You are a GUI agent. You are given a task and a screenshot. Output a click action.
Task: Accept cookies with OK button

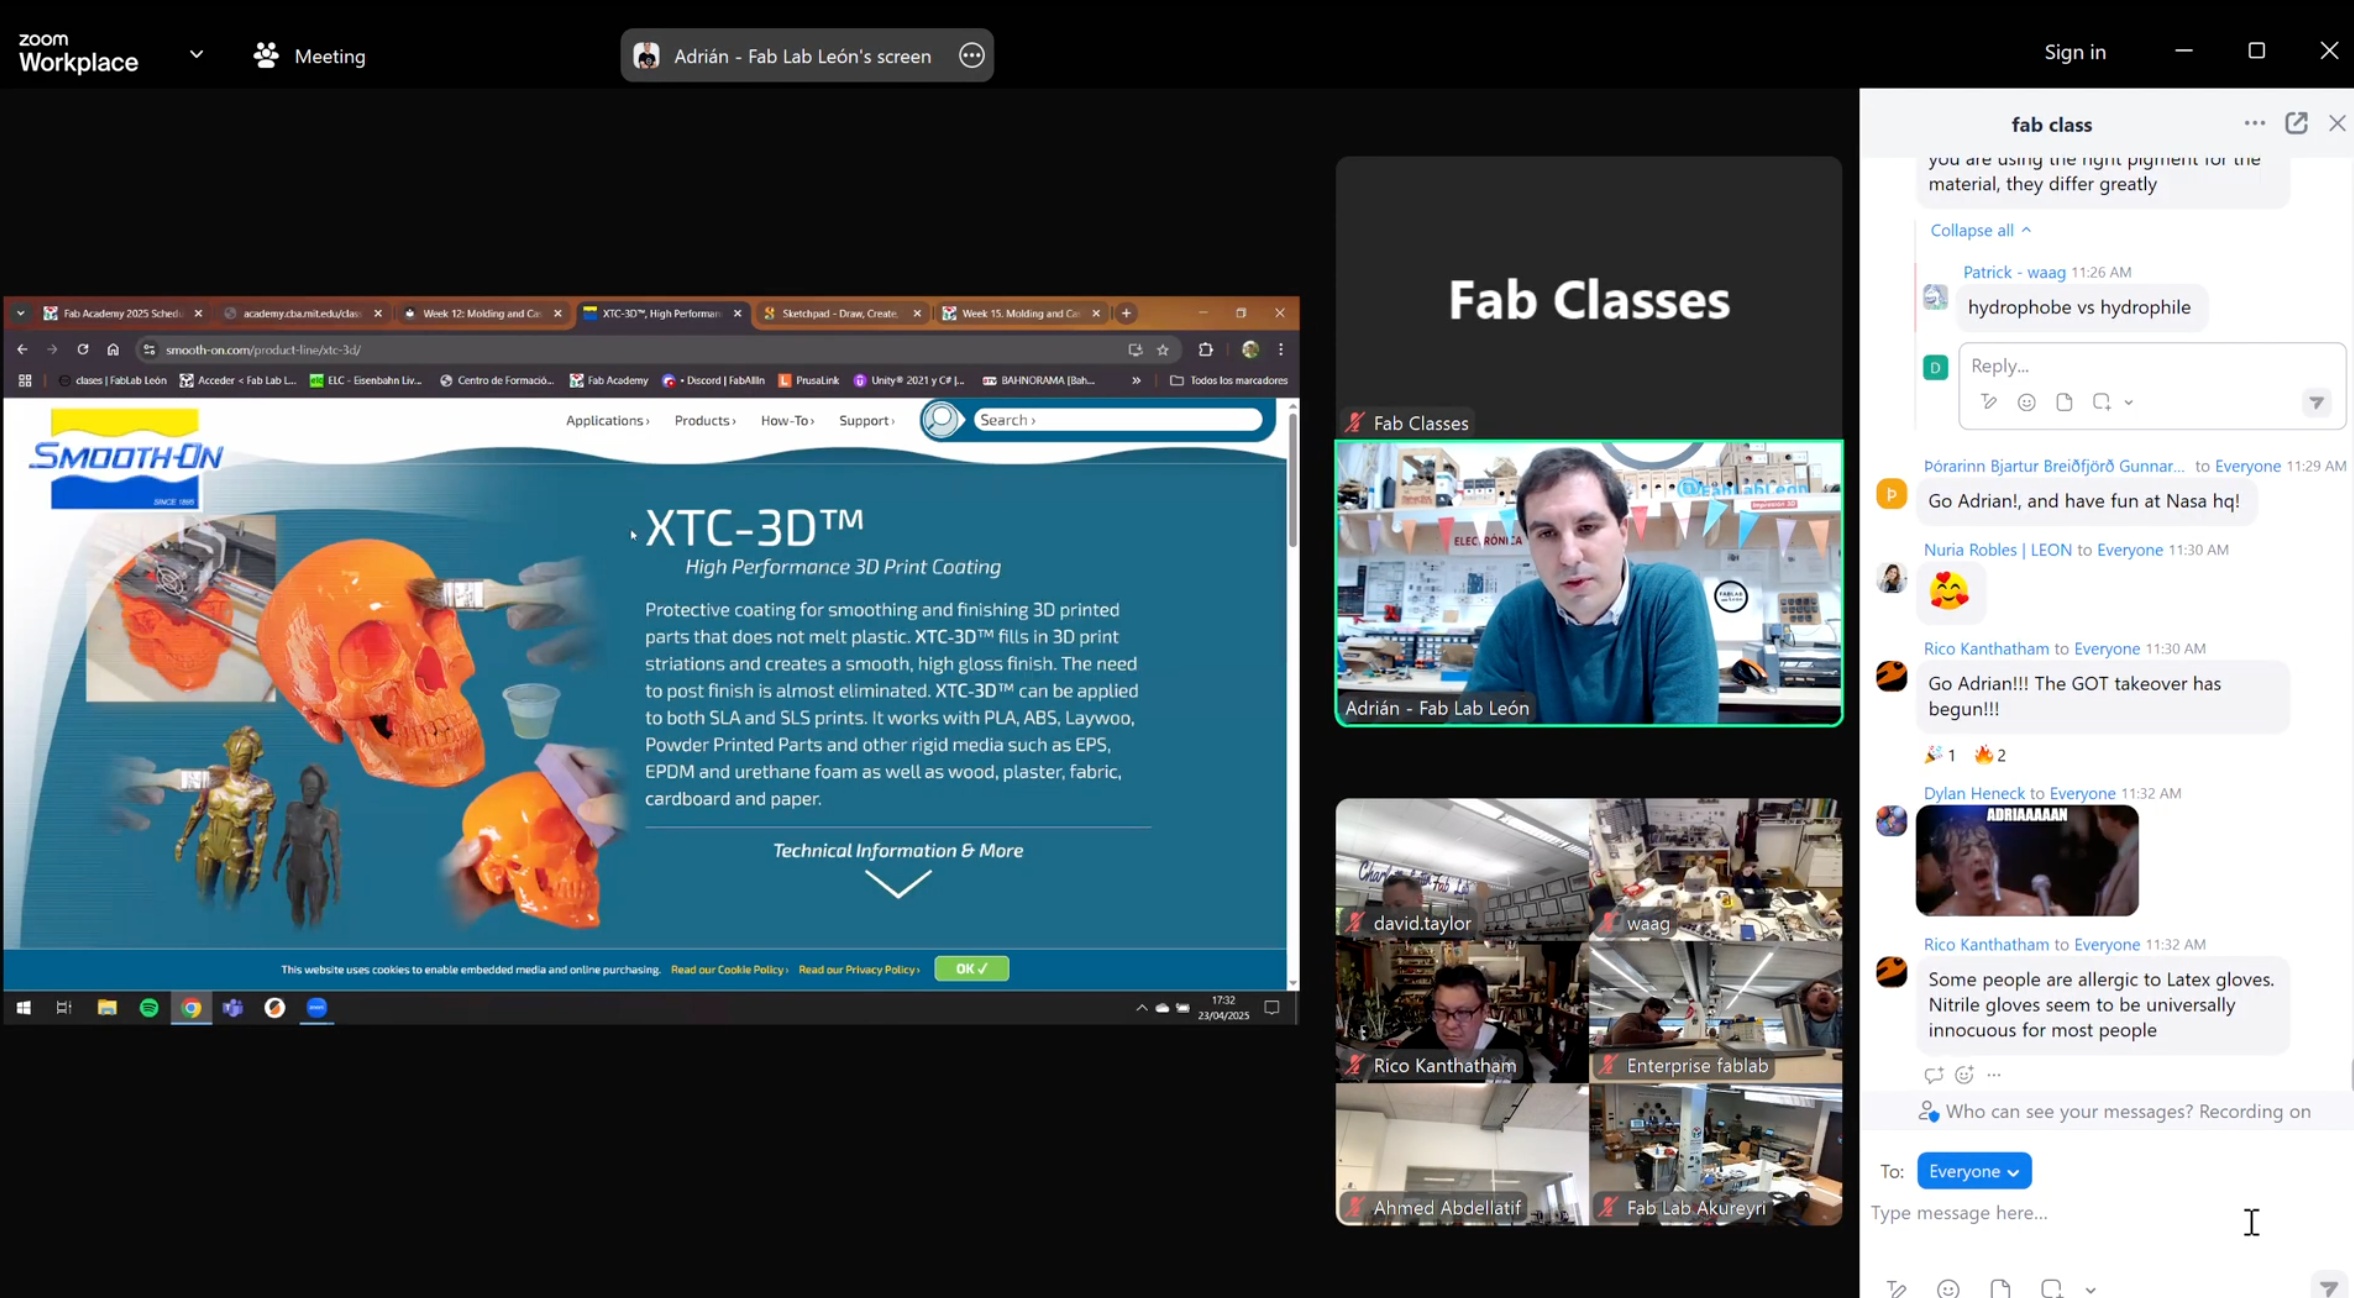point(971,968)
